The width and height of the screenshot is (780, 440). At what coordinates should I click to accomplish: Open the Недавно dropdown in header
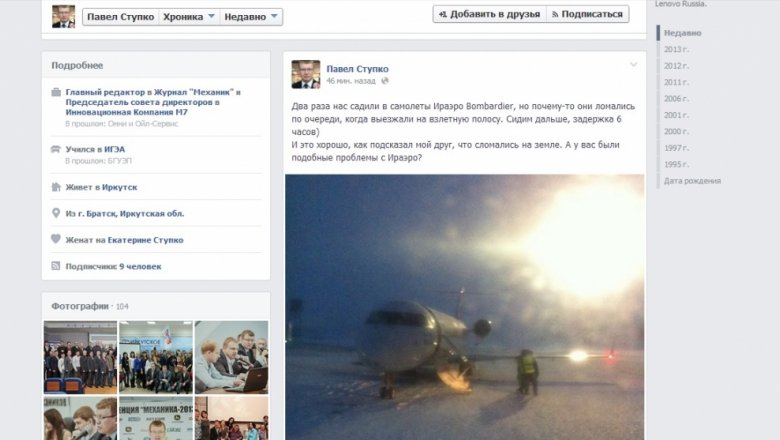point(251,17)
